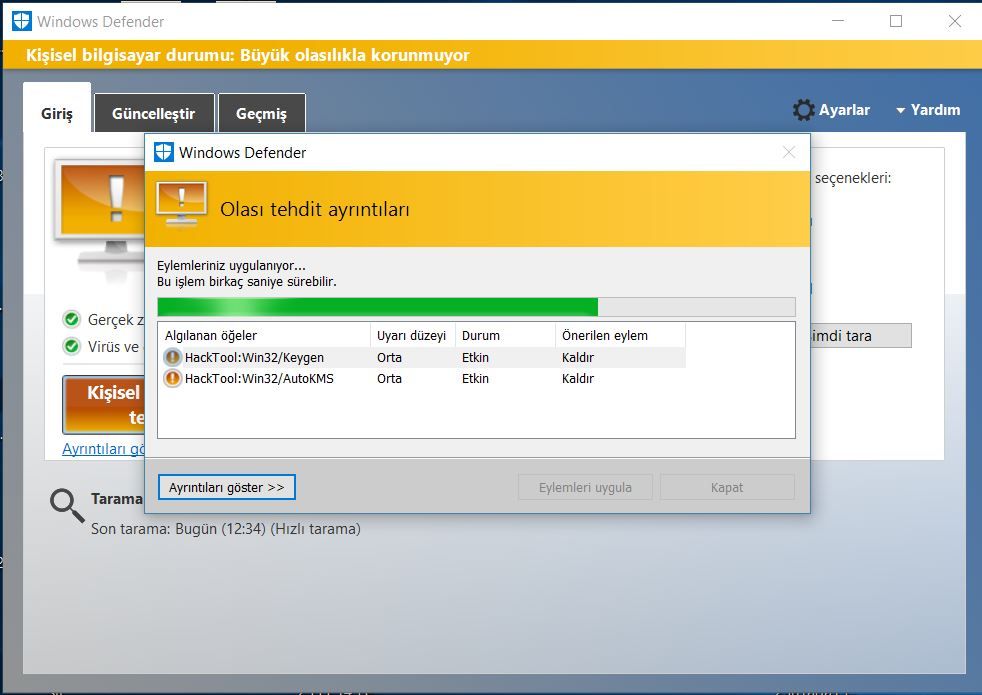Open the Güncelleştir tab
This screenshot has width=982, height=695.
click(154, 113)
